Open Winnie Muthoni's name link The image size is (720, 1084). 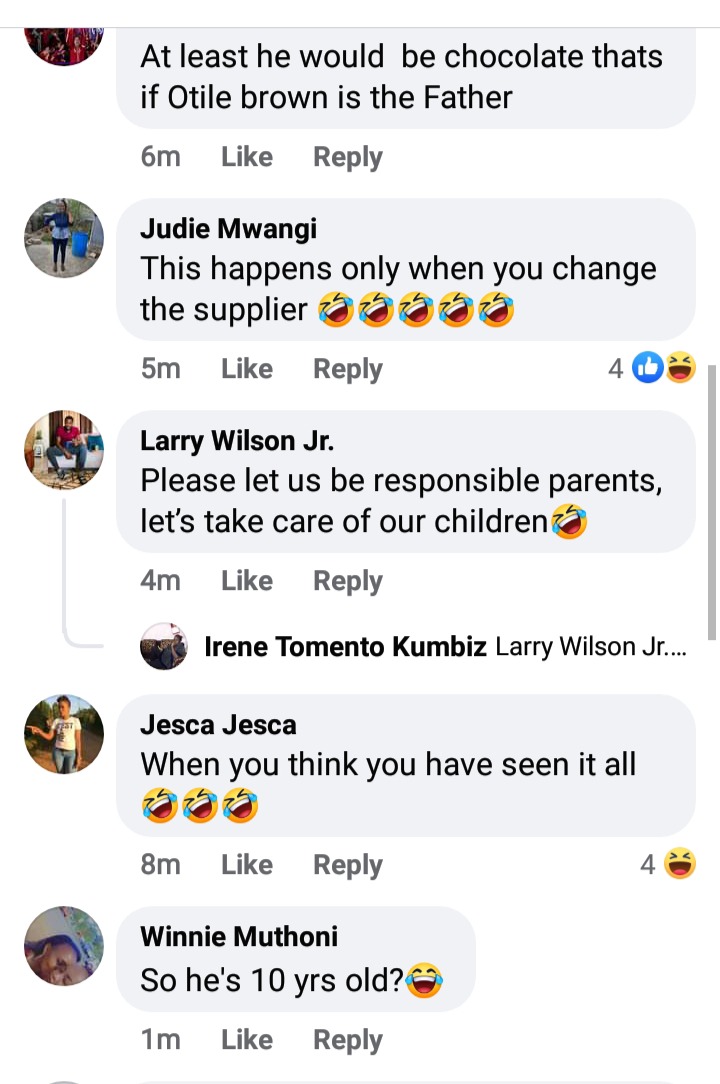point(239,936)
